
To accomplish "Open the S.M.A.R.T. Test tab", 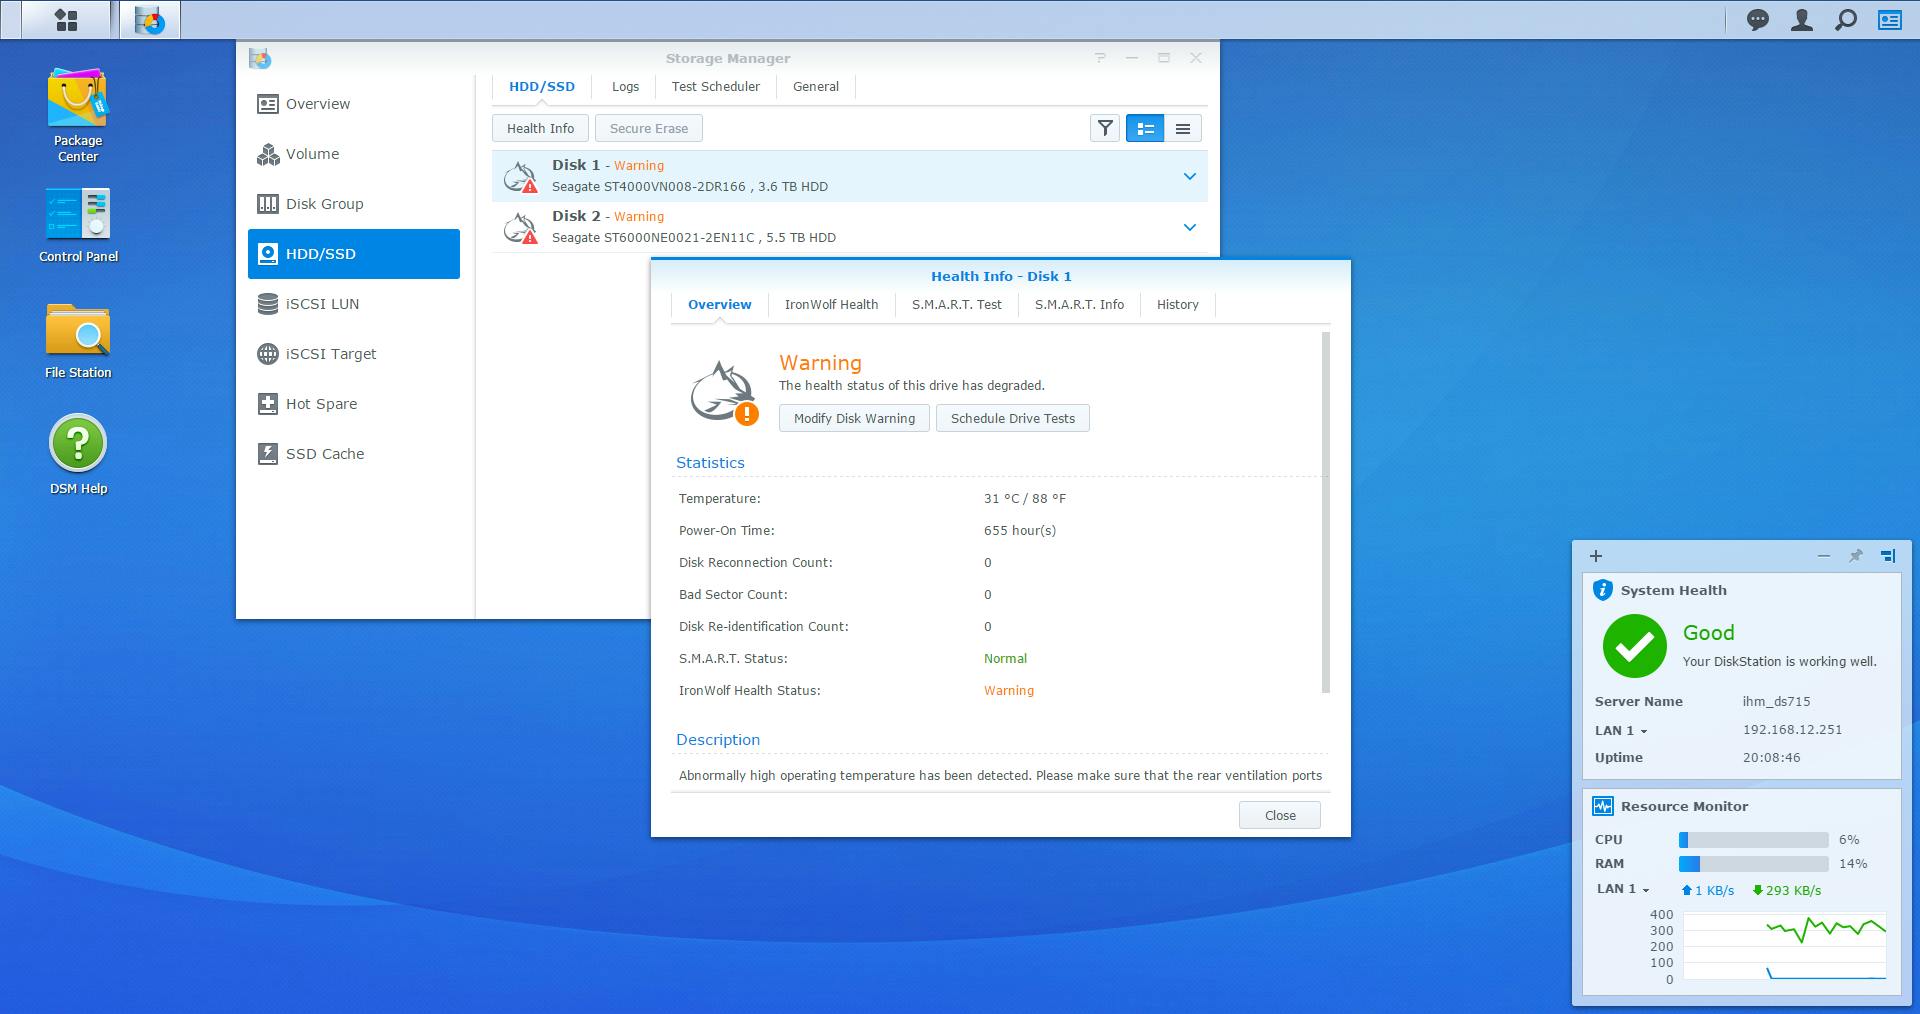I will [956, 305].
